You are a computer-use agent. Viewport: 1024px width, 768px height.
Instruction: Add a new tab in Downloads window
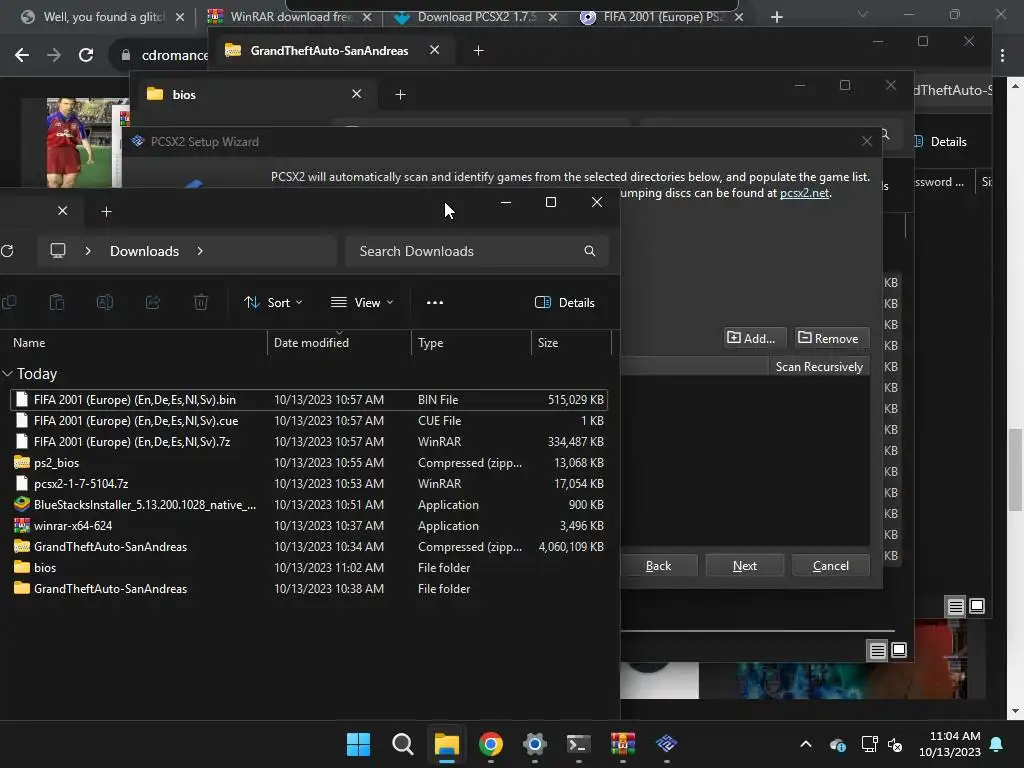106,212
